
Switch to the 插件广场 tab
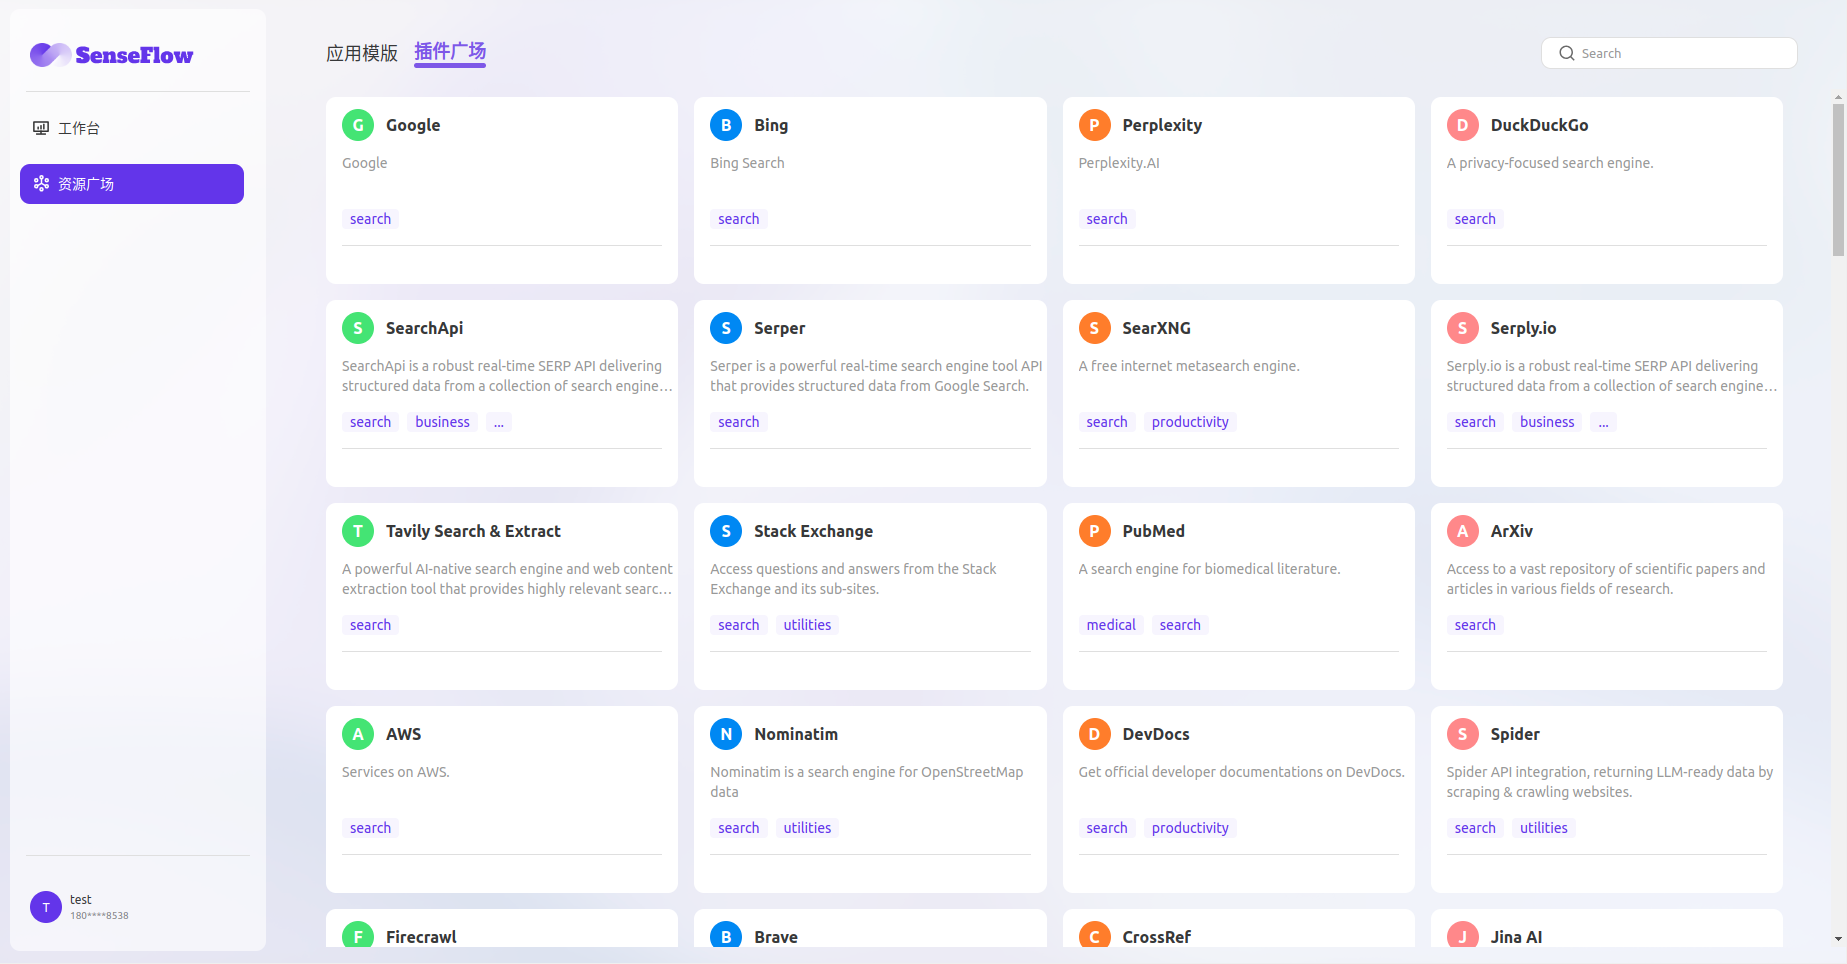(450, 51)
